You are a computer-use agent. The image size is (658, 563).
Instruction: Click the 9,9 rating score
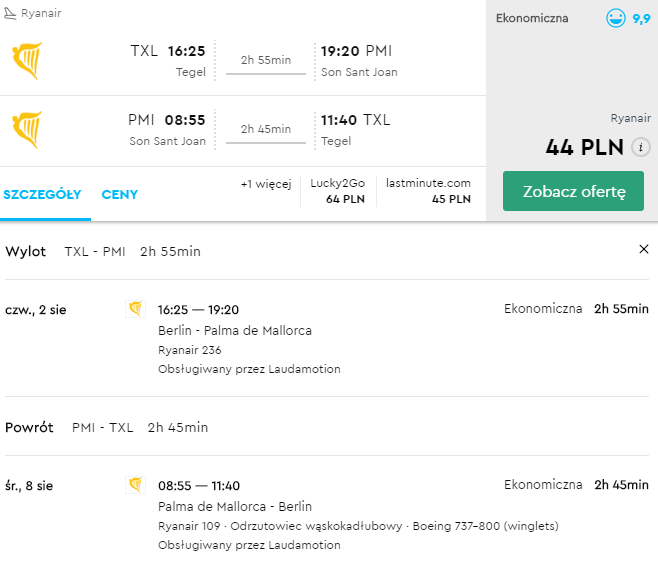click(641, 18)
